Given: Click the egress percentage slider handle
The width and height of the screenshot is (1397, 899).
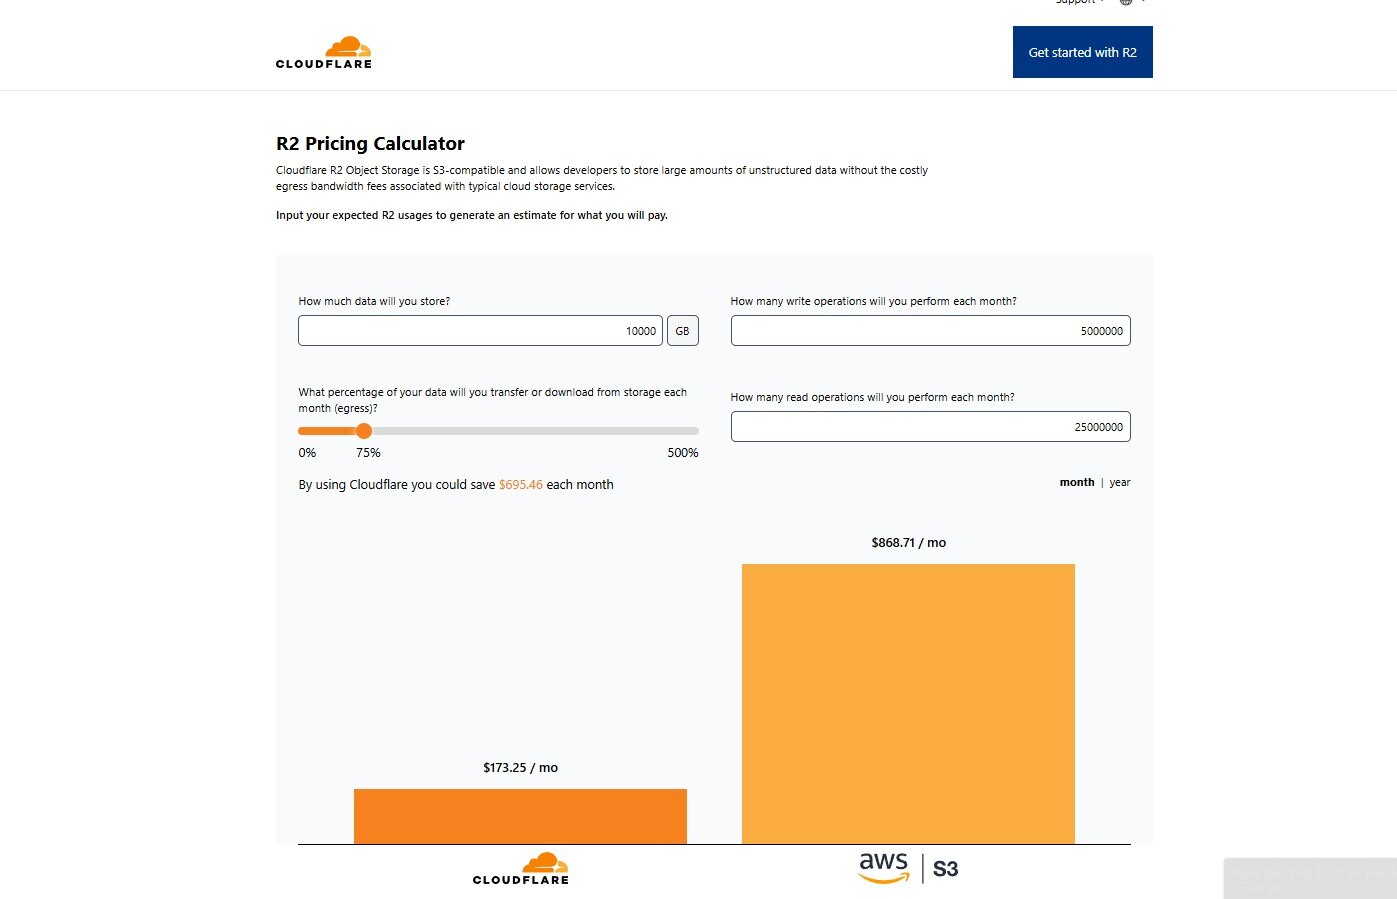Looking at the screenshot, I should [364, 430].
